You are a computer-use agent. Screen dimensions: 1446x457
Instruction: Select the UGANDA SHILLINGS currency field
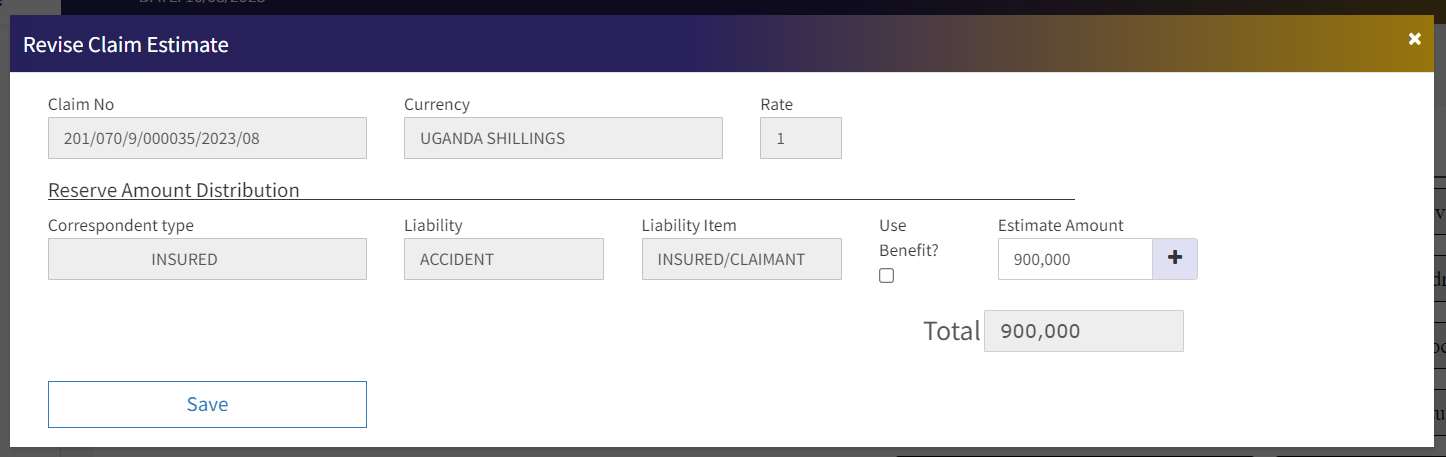coord(563,138)
